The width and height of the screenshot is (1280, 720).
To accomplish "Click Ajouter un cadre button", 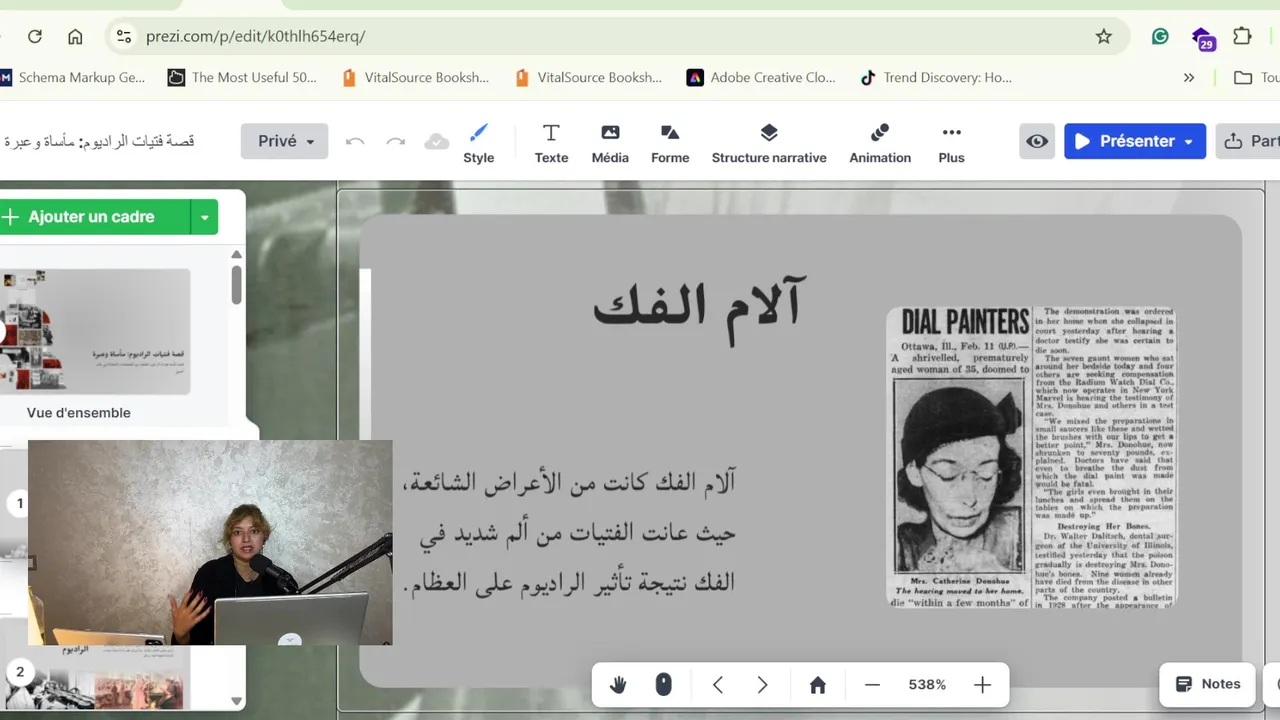I will coord(93,217).
